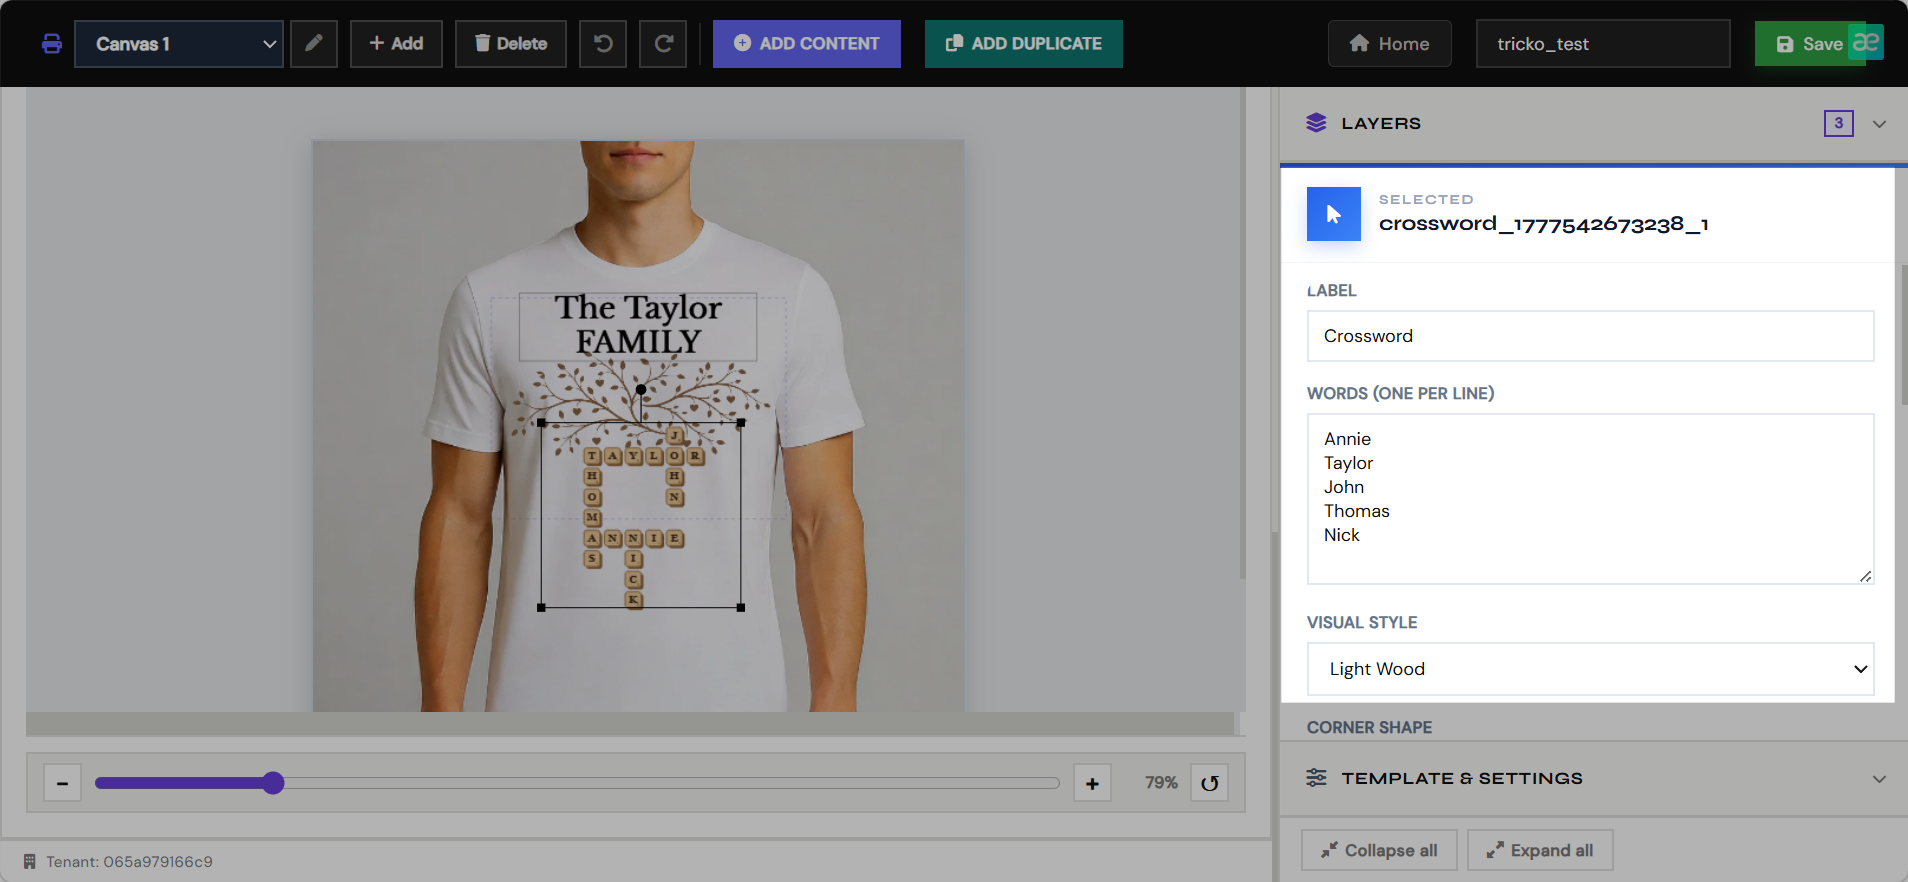Edit the tricko_test project name field

click(1603, 44)
